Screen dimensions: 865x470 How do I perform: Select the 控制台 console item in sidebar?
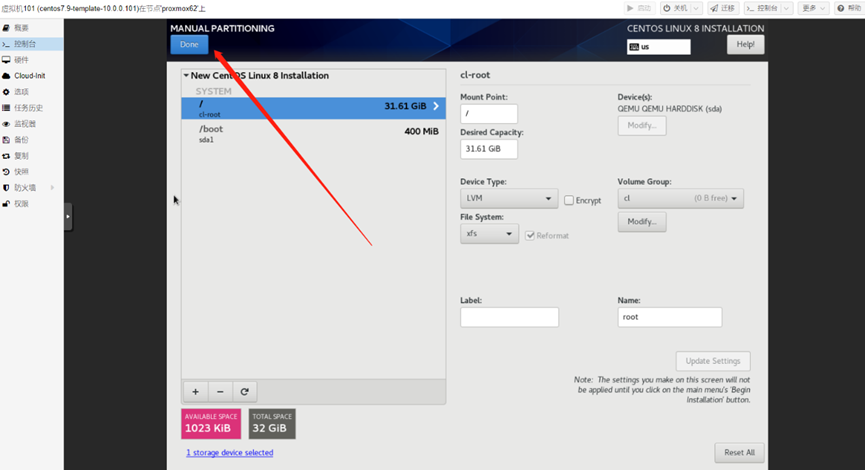click(x=31, y=44)
